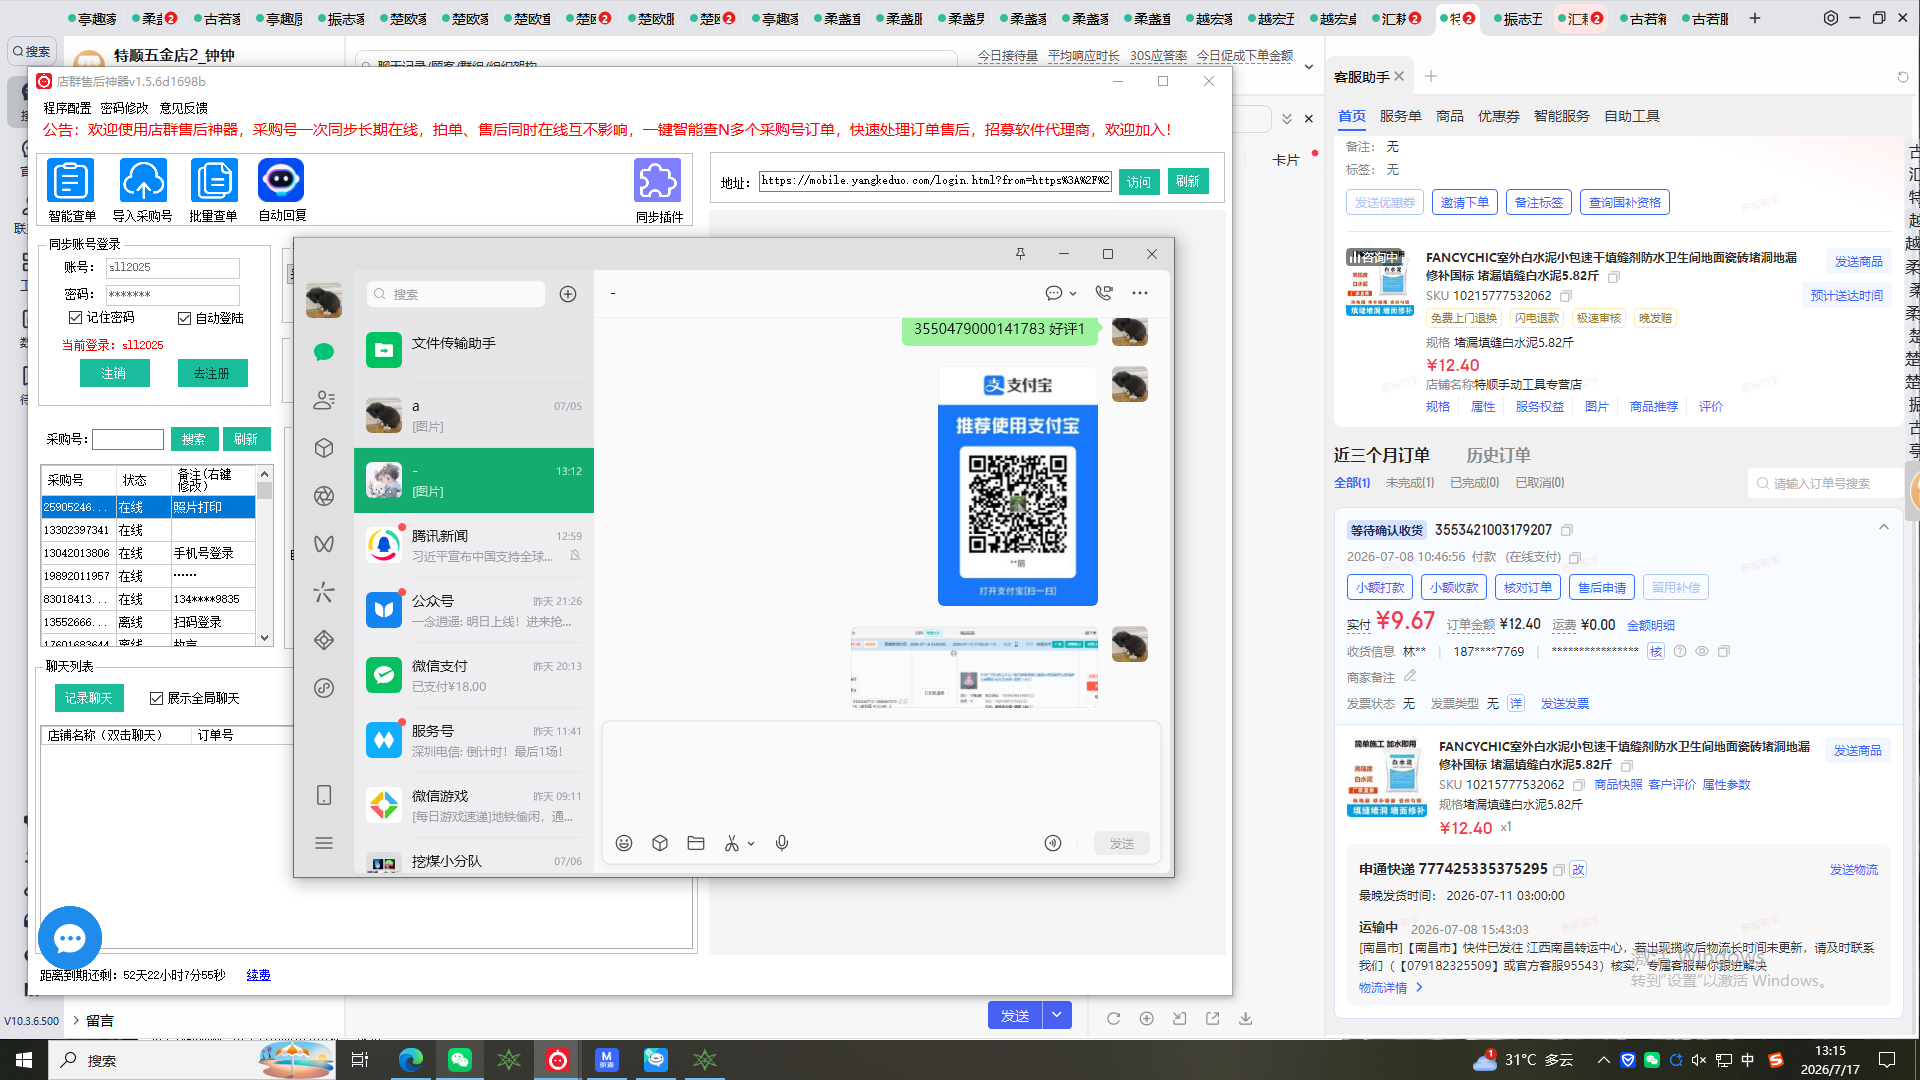This screenshot has height=1080, width=1920.
Task: Open Windows Start menu
Action: 24,1060
